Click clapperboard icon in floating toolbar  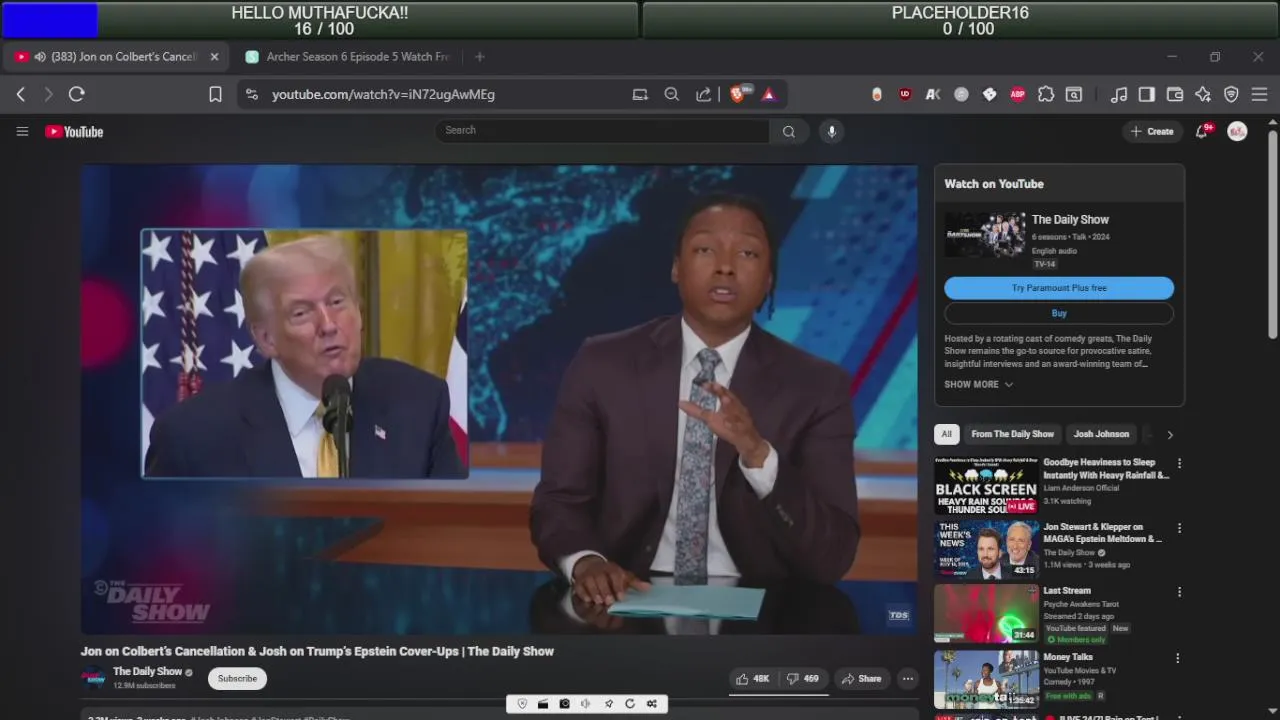[543, 704]
